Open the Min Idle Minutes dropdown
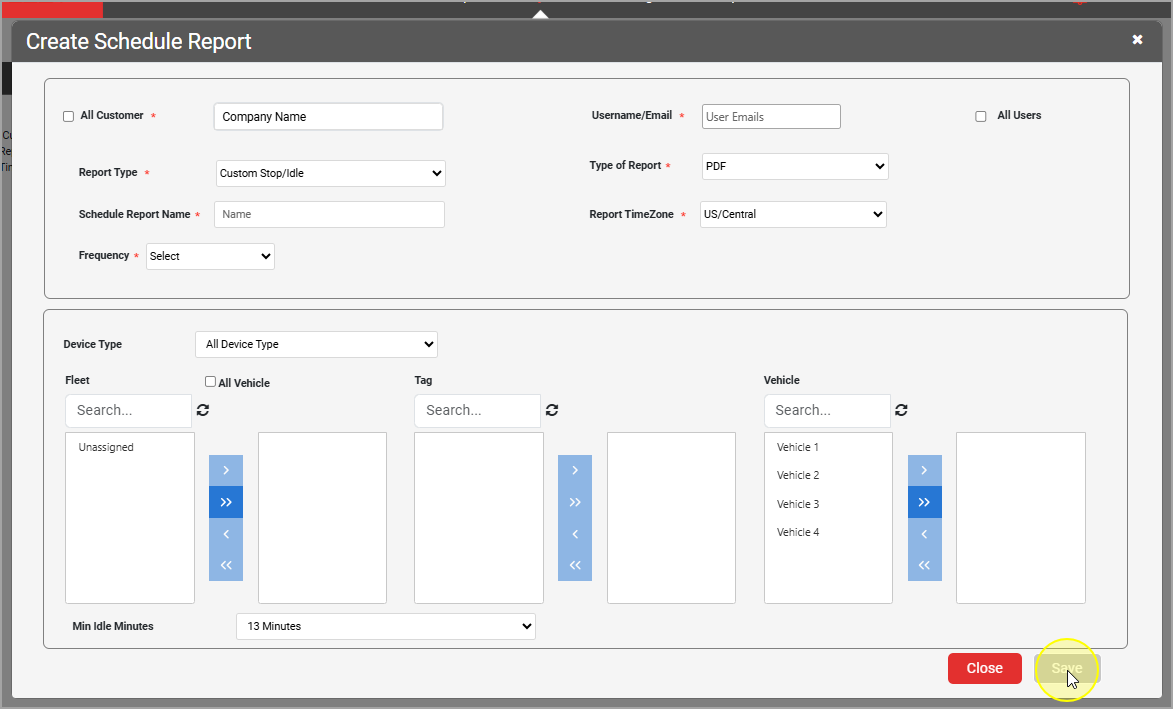This screenshot has height=709, width=1173. coord(385,626)
